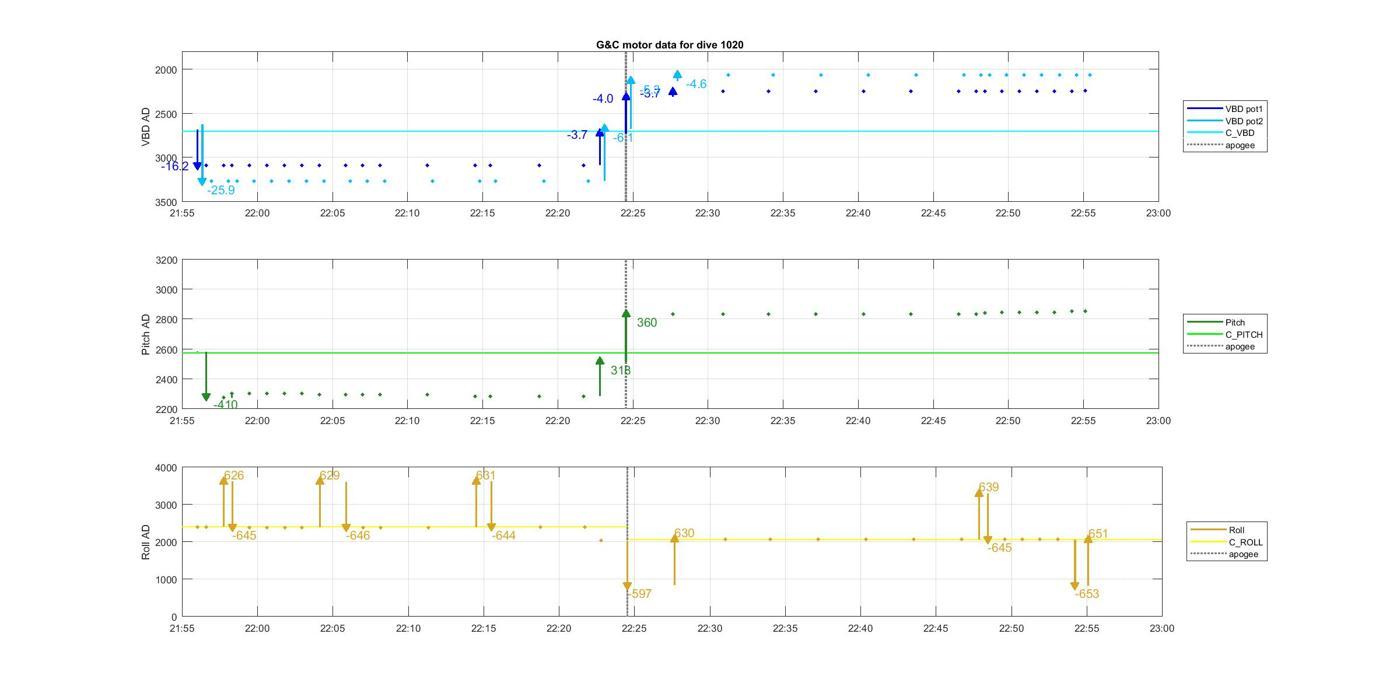Screen dimensions: 1400x693
Task: Click the 'Pitch AD' y-axis label
Action: [x=146, y=334]
